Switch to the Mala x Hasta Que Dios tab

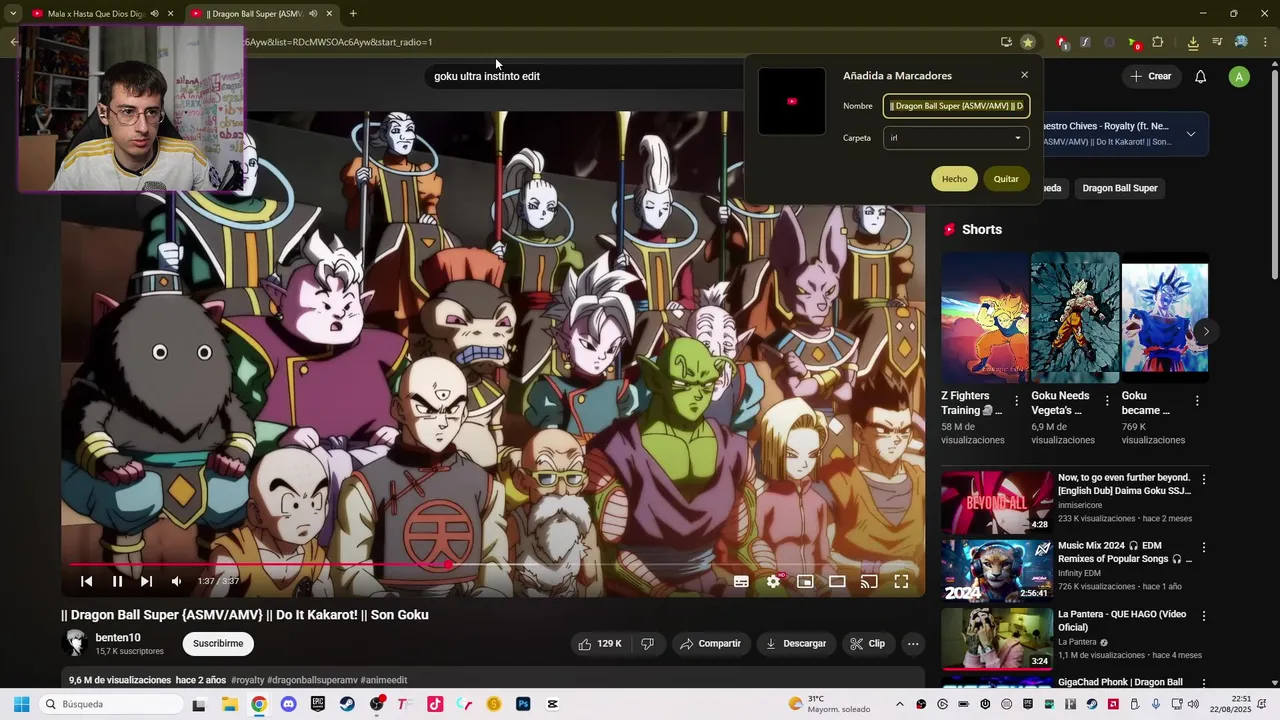click(95, 14)
